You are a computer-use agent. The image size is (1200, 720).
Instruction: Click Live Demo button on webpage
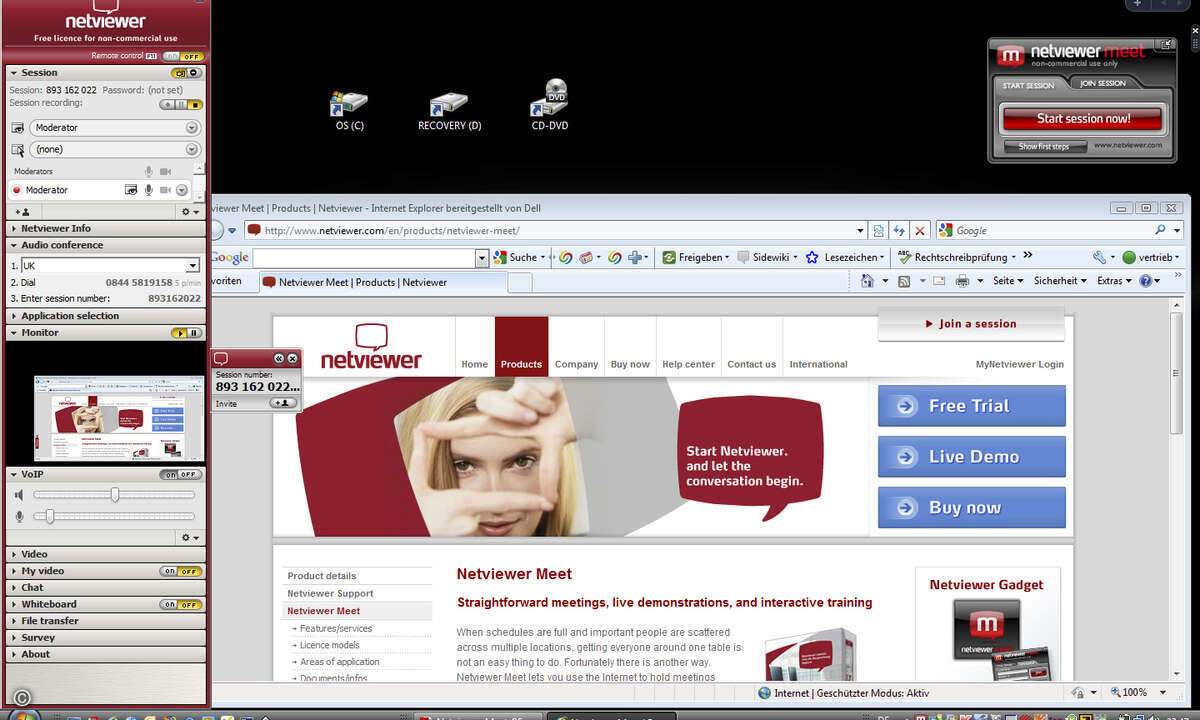click(x=971, y=457)
